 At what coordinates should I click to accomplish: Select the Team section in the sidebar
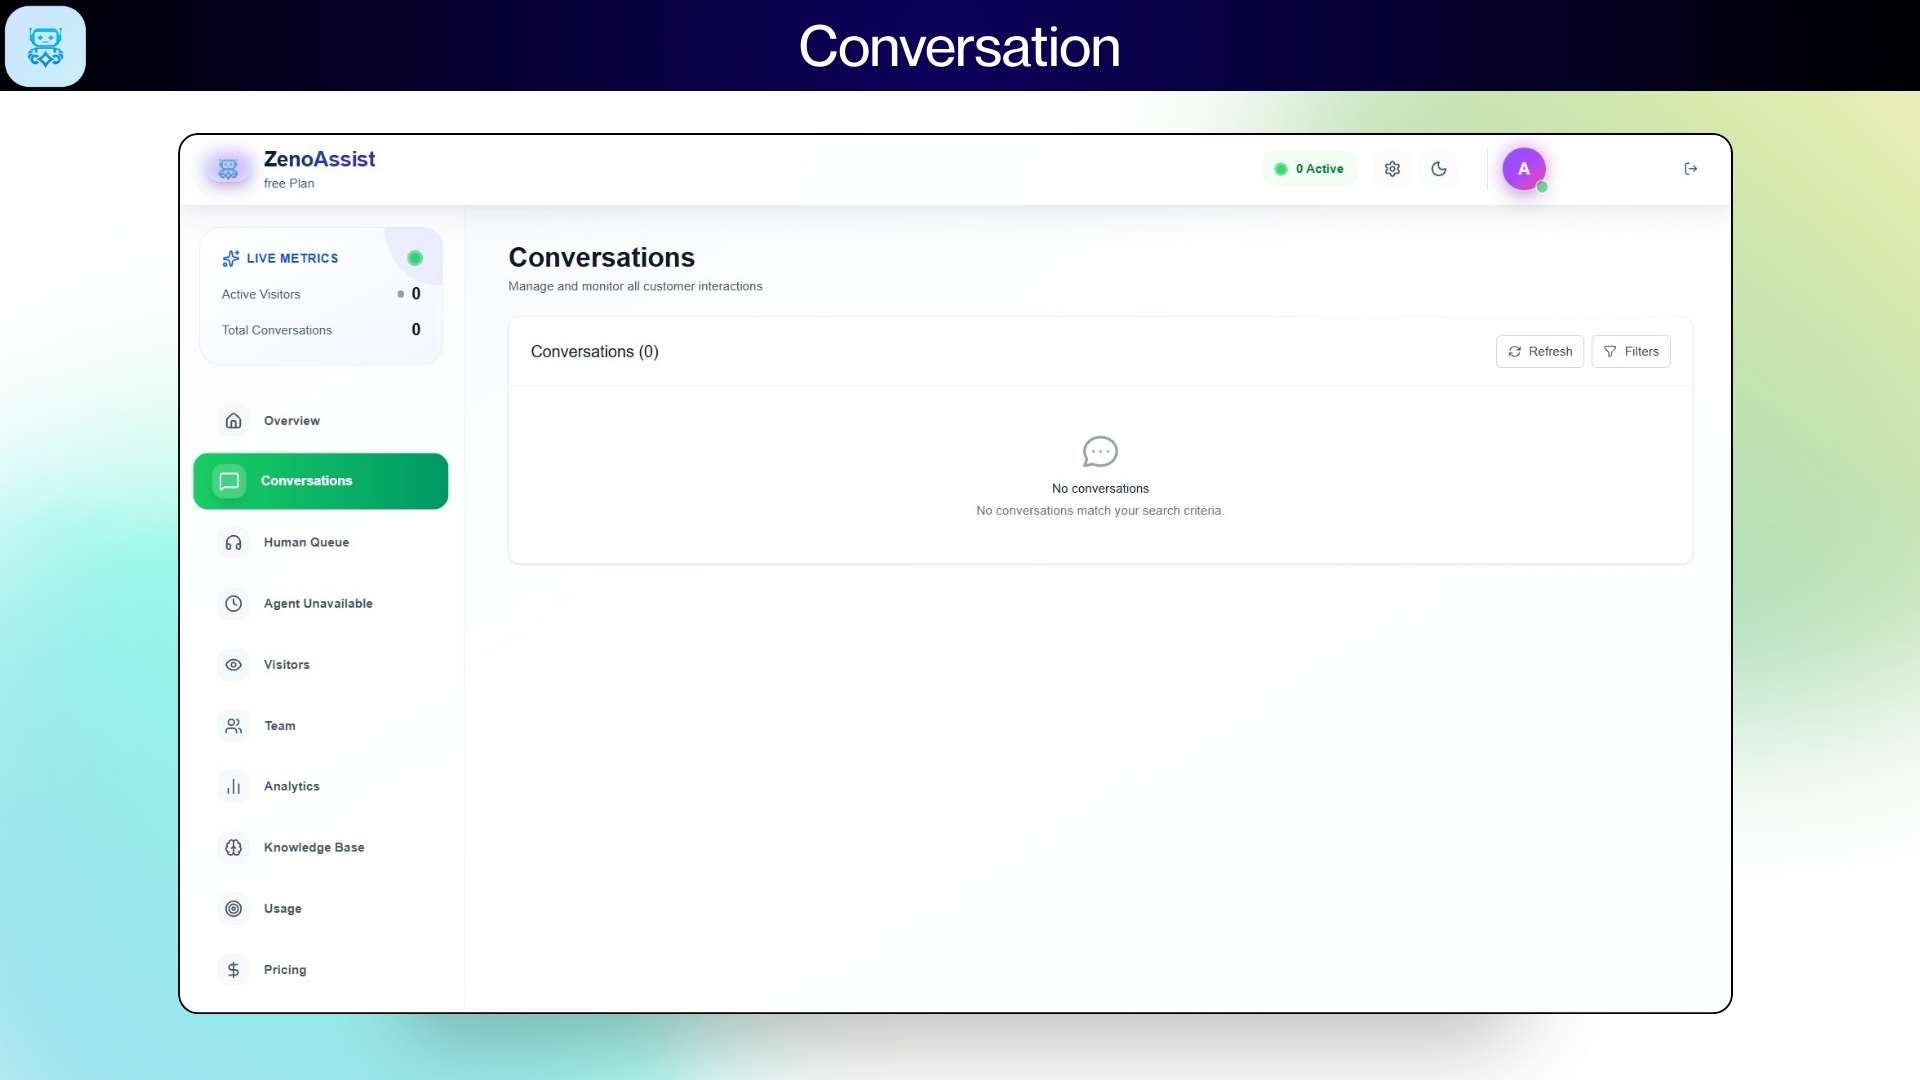[x=279, y=725]
